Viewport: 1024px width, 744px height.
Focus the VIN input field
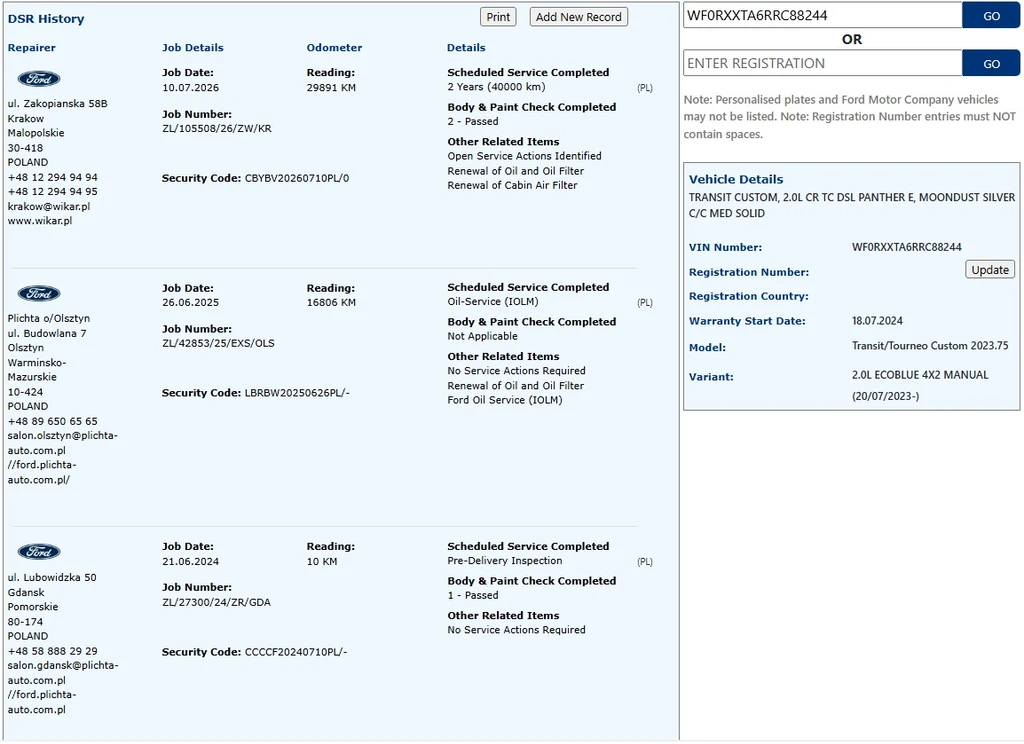[822, 16]
